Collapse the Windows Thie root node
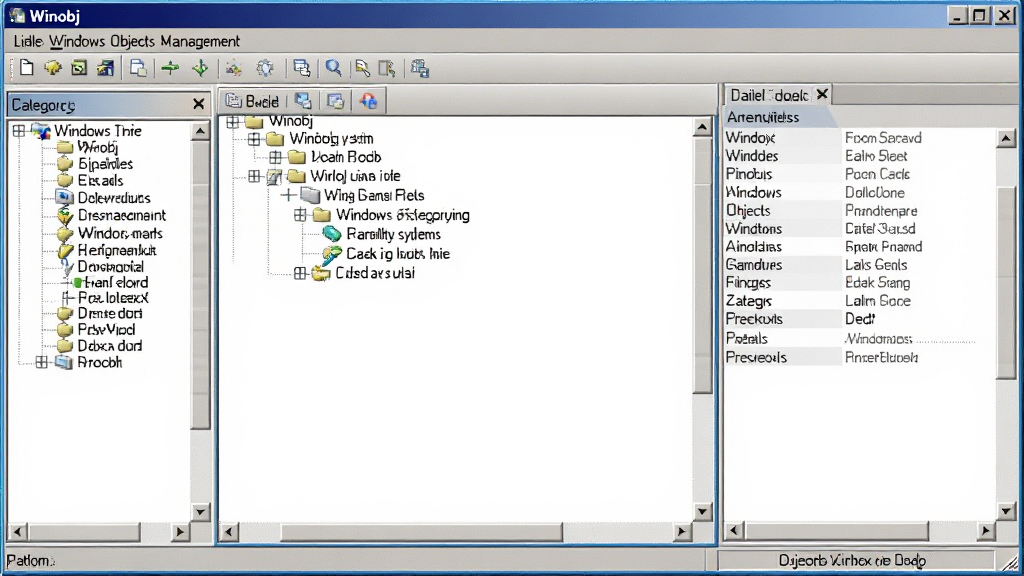 [19, 131]
